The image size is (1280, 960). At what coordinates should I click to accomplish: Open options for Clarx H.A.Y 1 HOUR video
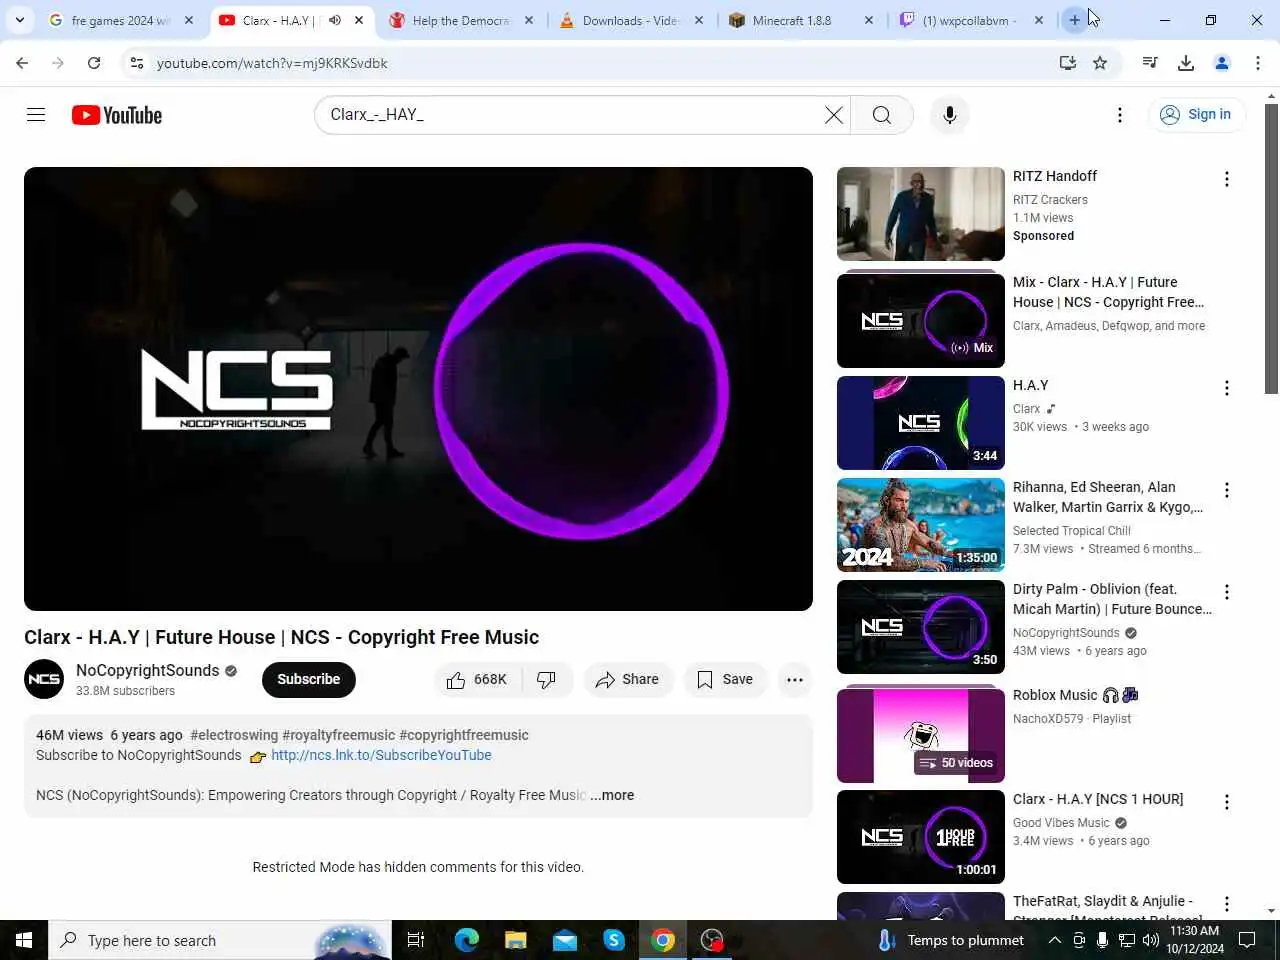pos(1227,802)
